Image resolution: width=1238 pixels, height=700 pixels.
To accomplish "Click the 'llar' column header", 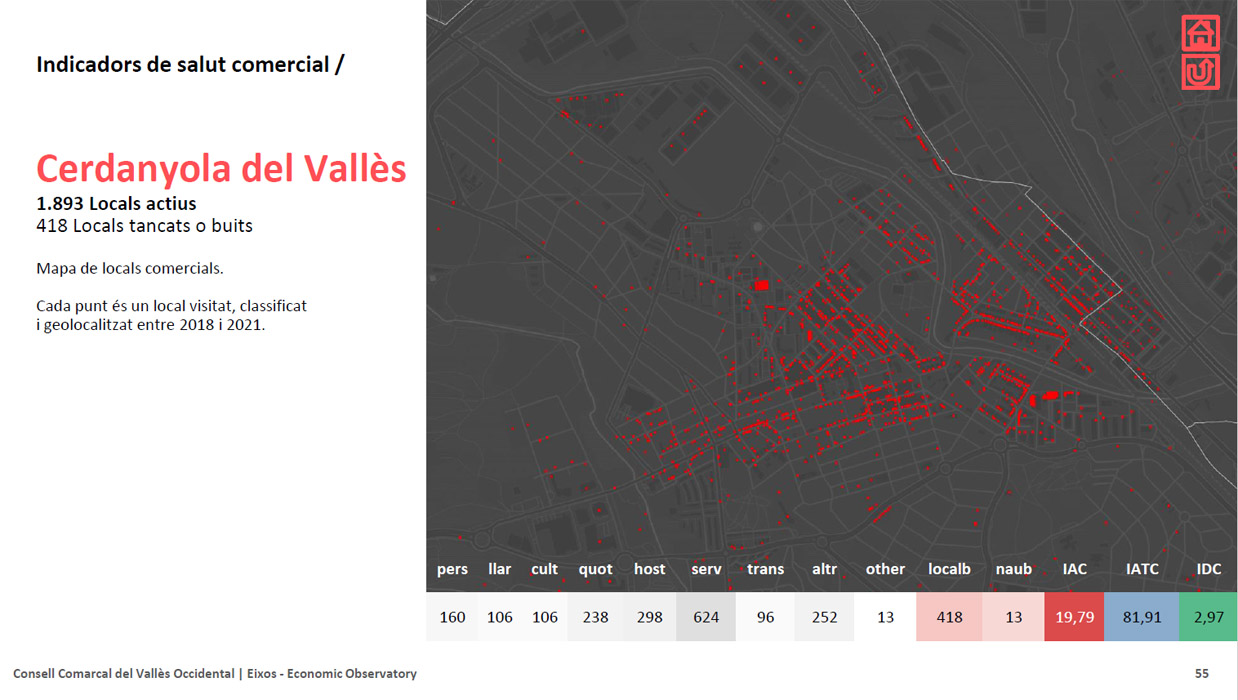I will coord(500,569).
